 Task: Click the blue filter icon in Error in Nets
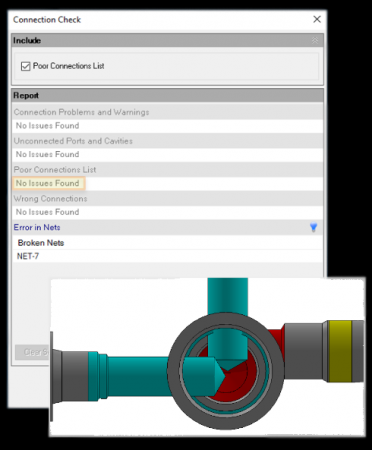(313, 227)
